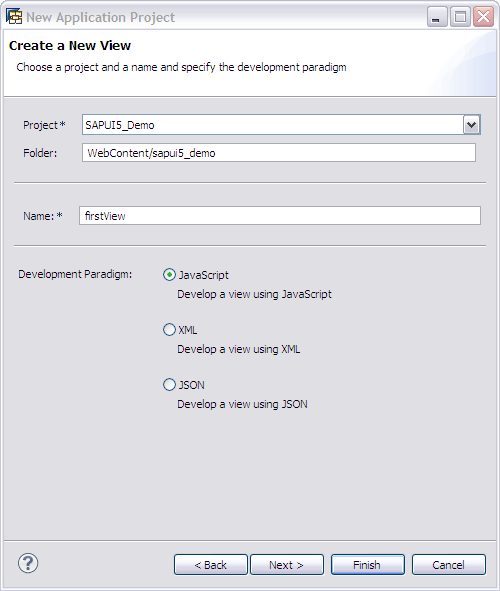Image resolution: width=500 pixels, height=591 pixels.
Task: Minimize the New Application Project dialog
Action: 437,17
